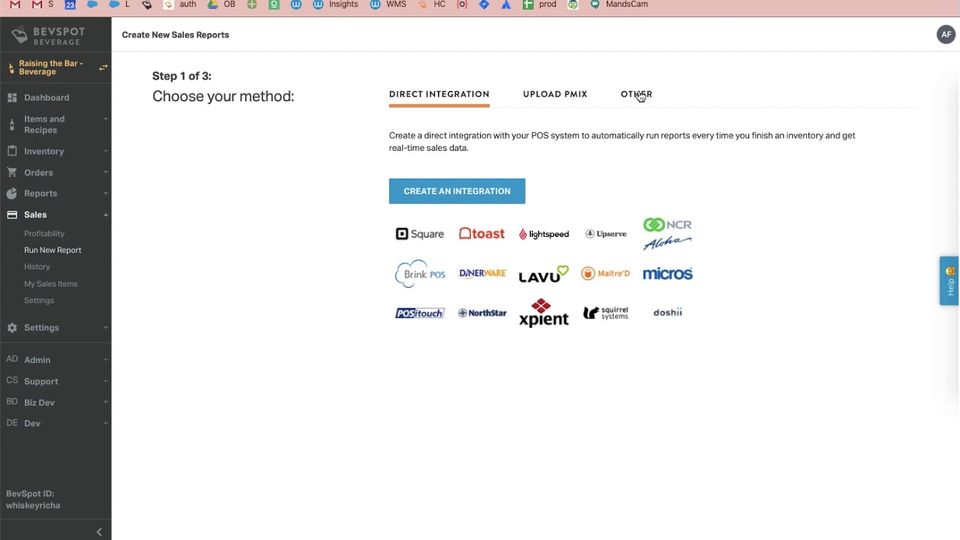960x540 pixels.
Task: Select the Lavu logo
Action: pos(544,274)
